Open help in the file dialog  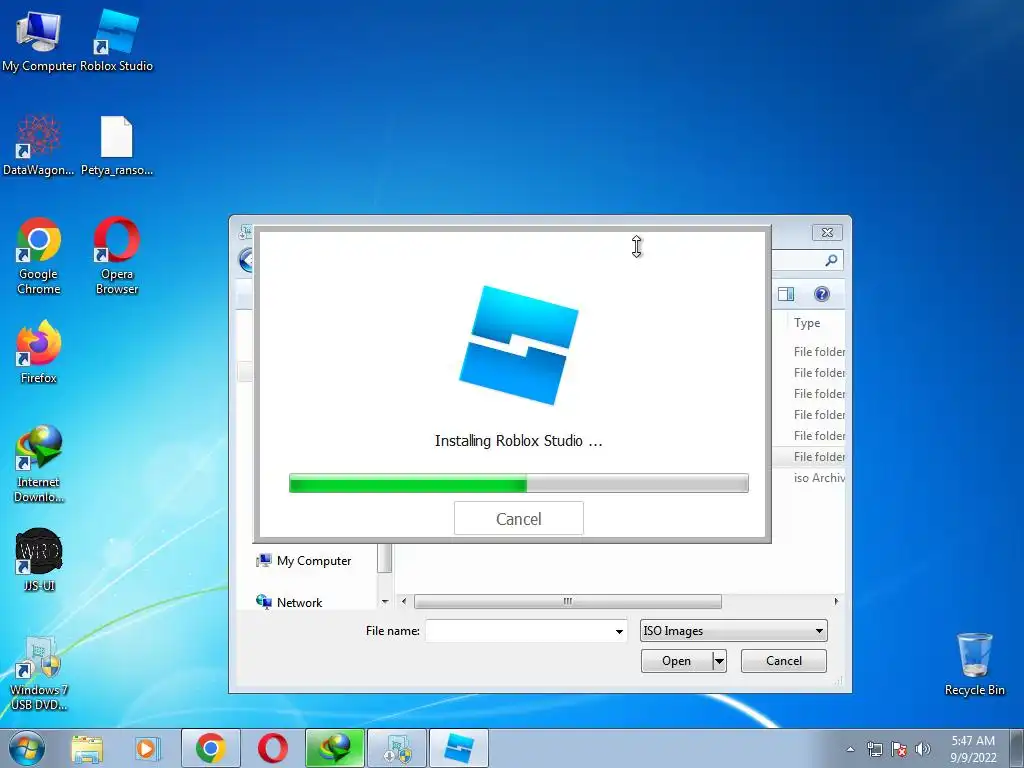point(822,294)
